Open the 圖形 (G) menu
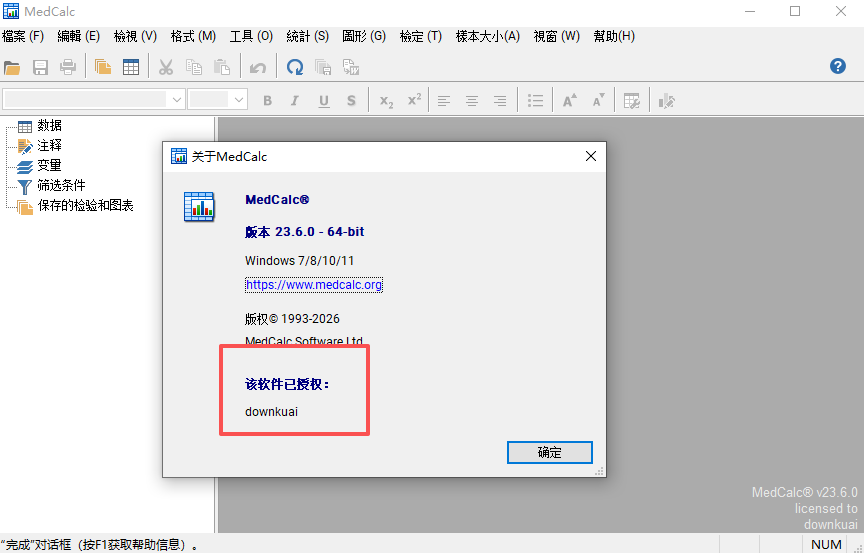 (x=364, y=36)
